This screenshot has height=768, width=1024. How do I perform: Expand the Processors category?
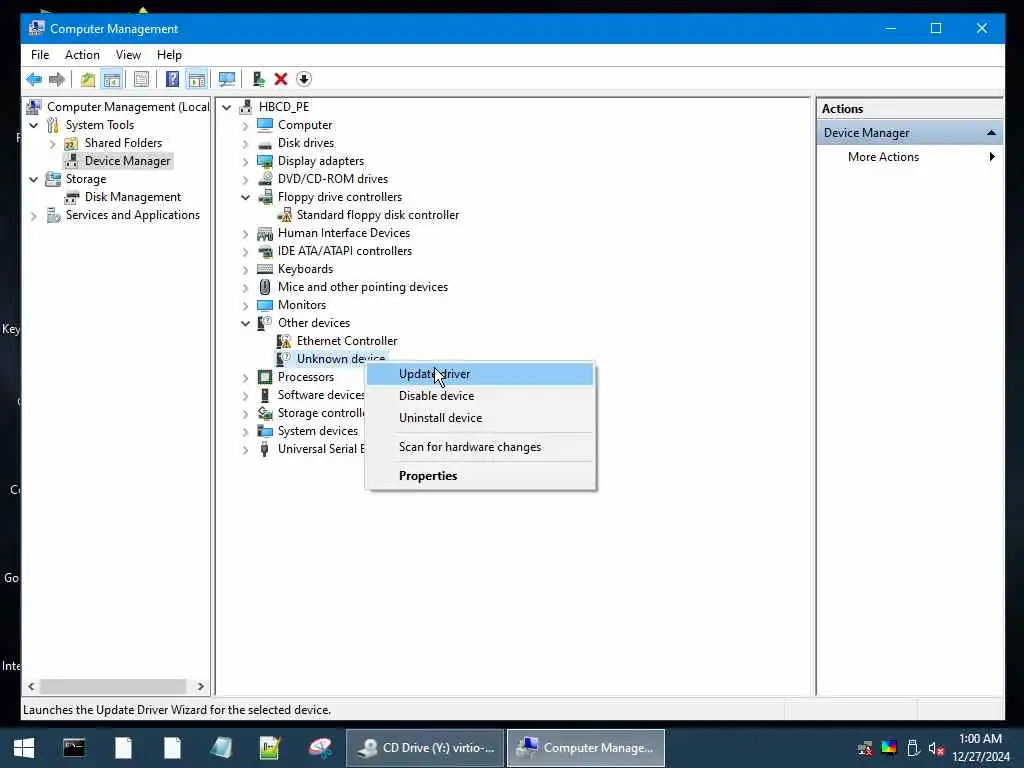[x=246, y=377]
